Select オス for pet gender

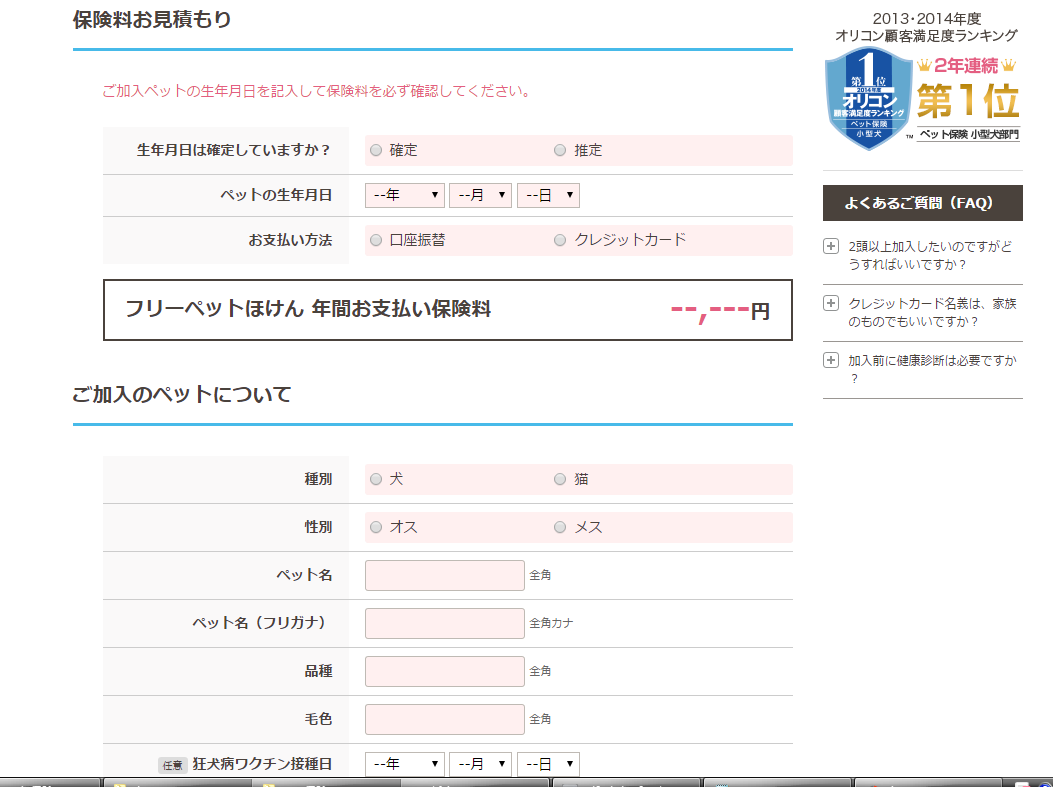pyautogui.click(x=376, y=528)
